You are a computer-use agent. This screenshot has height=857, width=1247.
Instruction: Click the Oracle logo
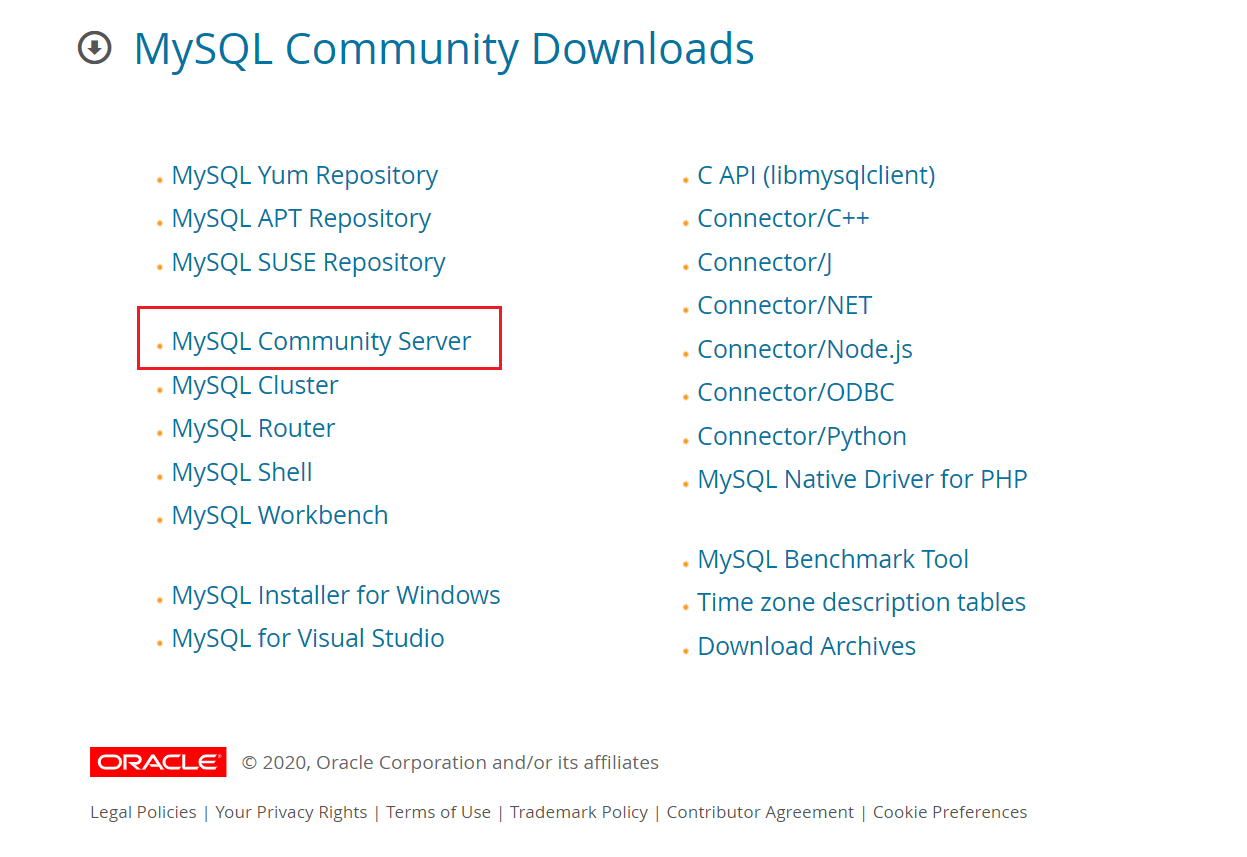click(157, 762)
